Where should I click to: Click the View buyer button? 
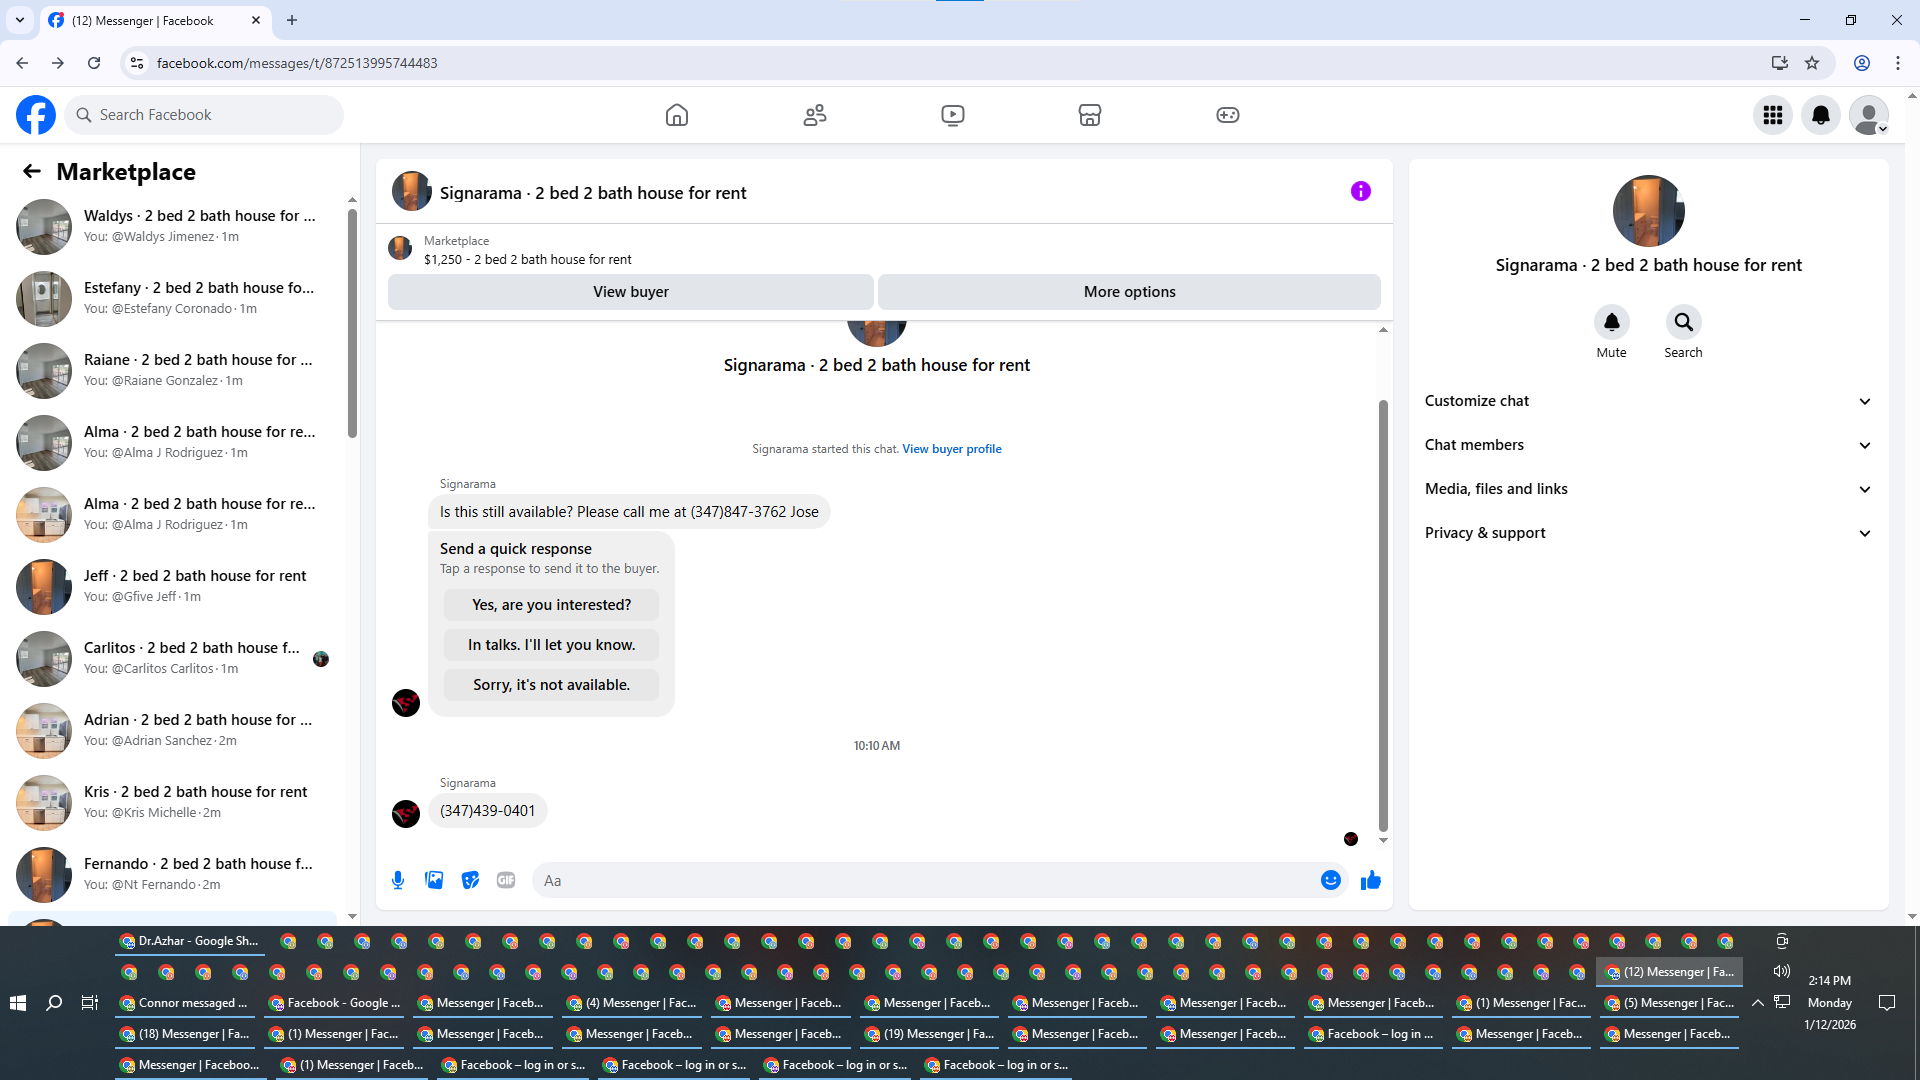pyautogui.click(x=630, y=292)
